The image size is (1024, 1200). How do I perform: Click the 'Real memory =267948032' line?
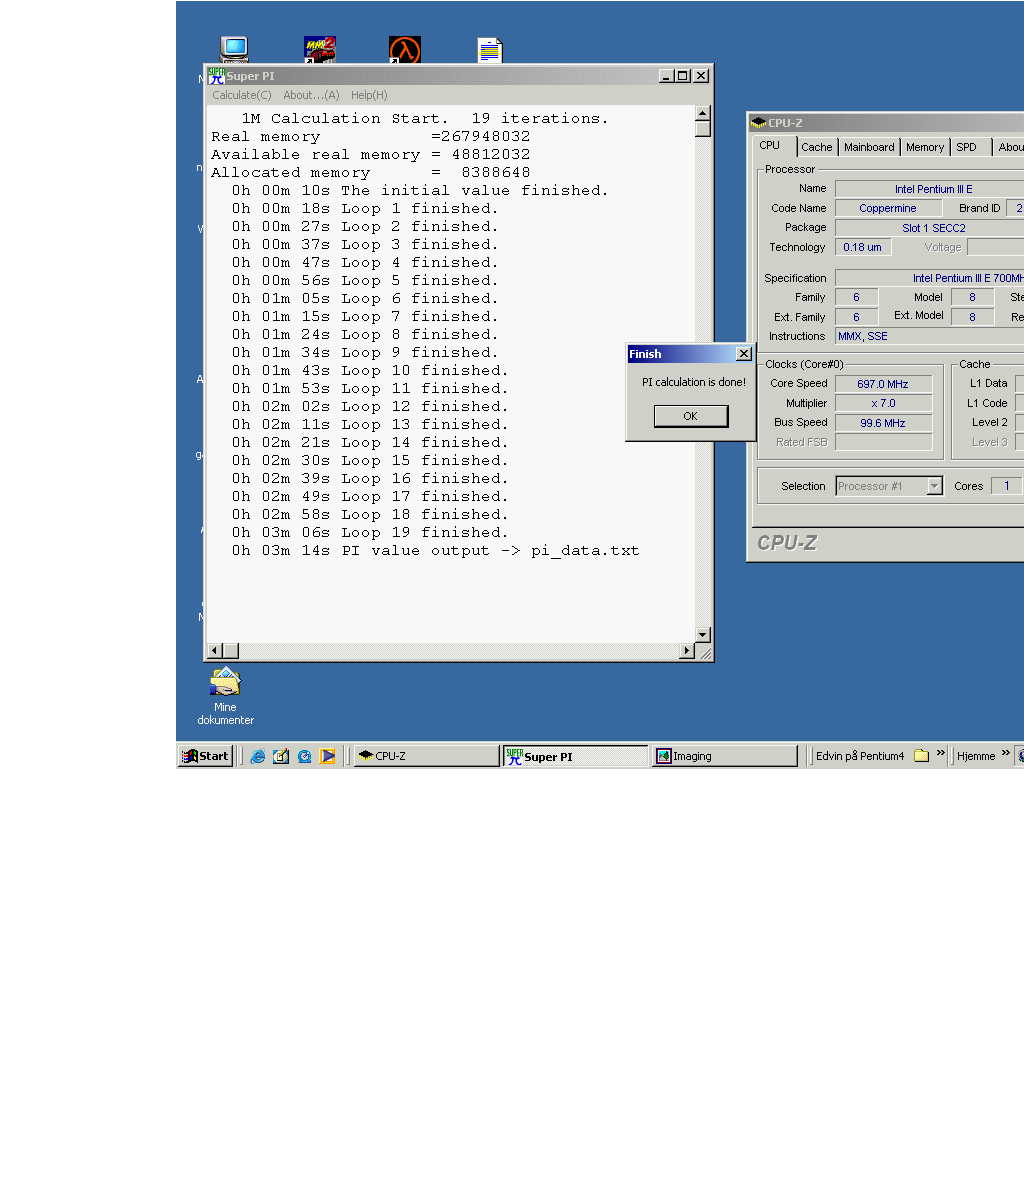370,137
